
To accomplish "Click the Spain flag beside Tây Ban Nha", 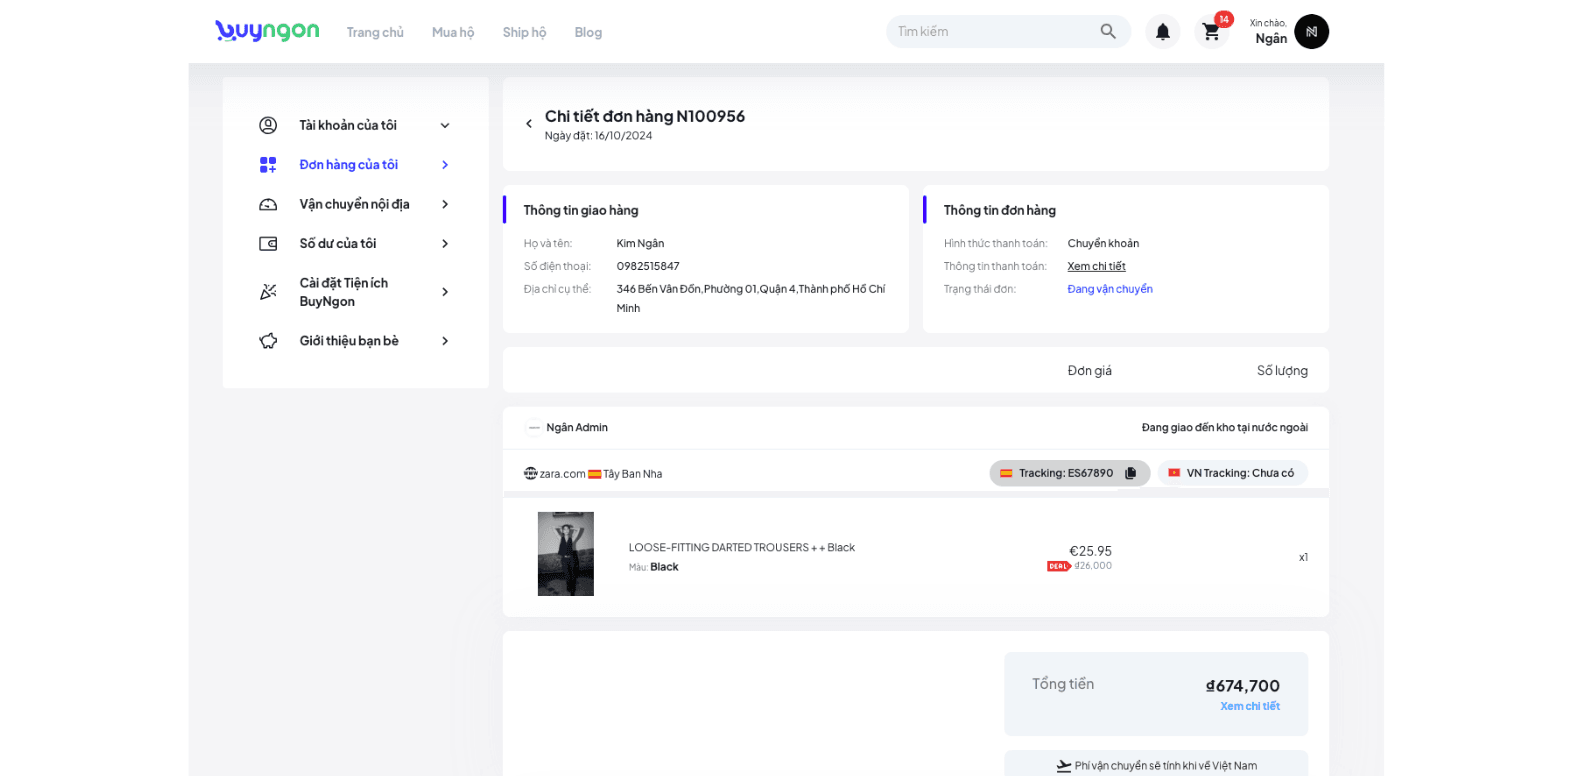I will pos(595,474).
